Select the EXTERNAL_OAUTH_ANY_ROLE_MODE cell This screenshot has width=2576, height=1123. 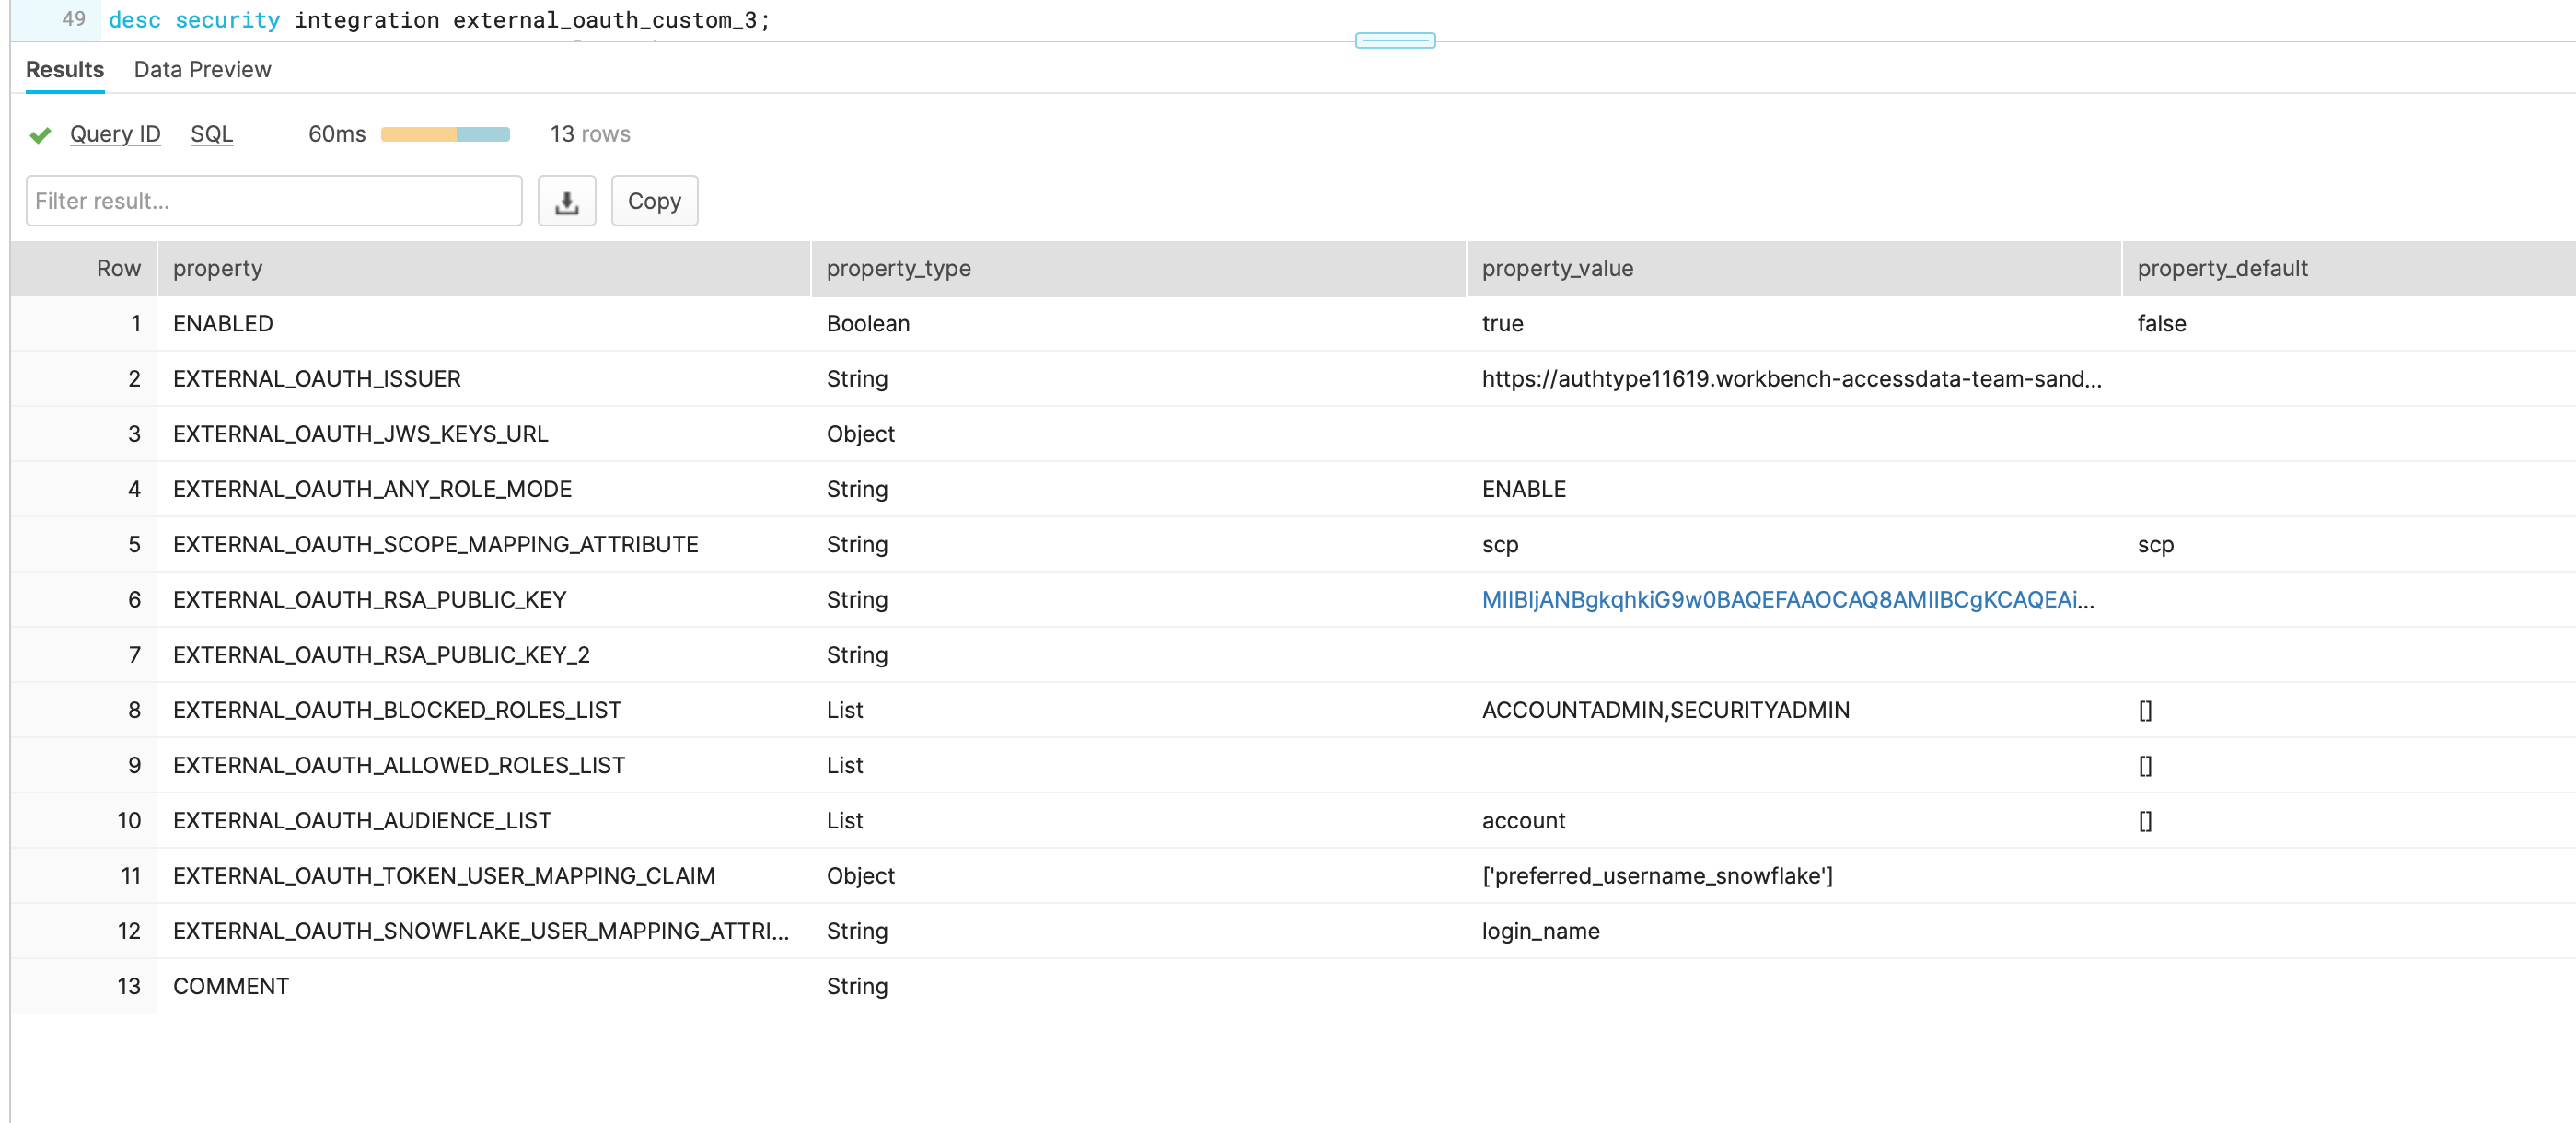(483, 489)
